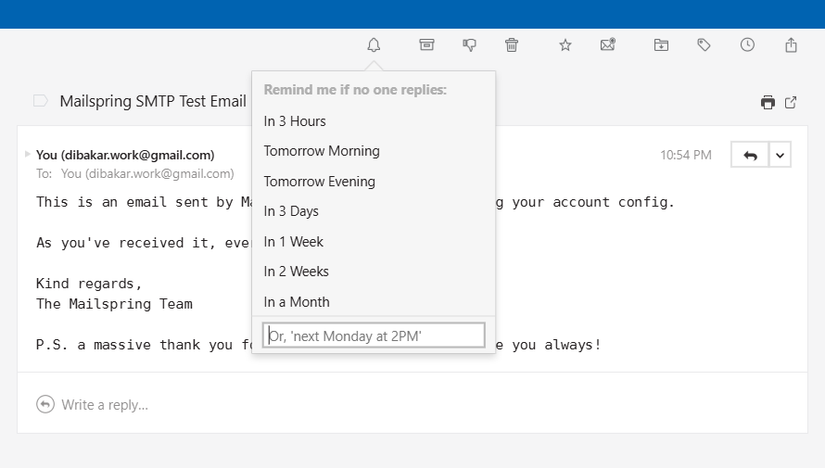Image resolution: width=825 pixels, height=468 pixels.
Task: Expand sender details triangle
Action: click(x=27, y=154)
